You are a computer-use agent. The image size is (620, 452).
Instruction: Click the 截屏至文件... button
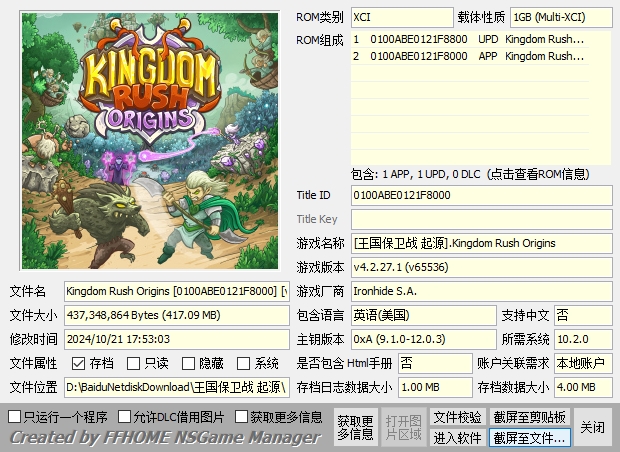tap(529, 437)
